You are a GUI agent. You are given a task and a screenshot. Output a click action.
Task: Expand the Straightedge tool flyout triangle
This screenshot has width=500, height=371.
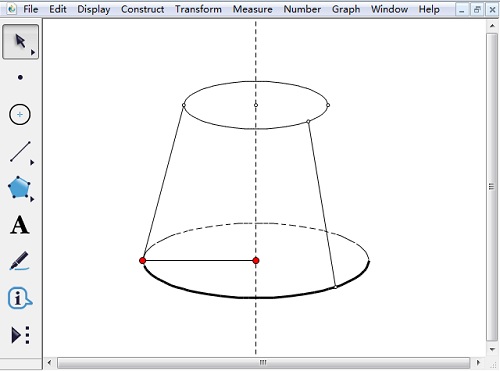[x=32, y=163]
